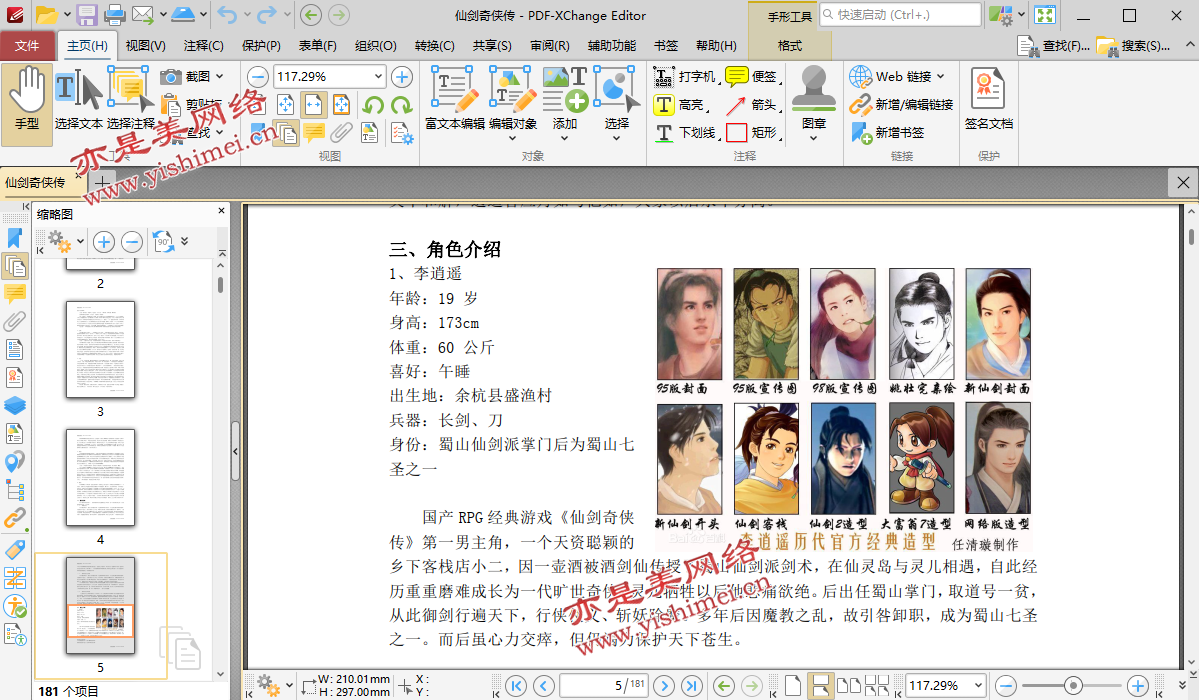
Task: Select the Select Text tool (选择文本)
Action: pos(79,99)
